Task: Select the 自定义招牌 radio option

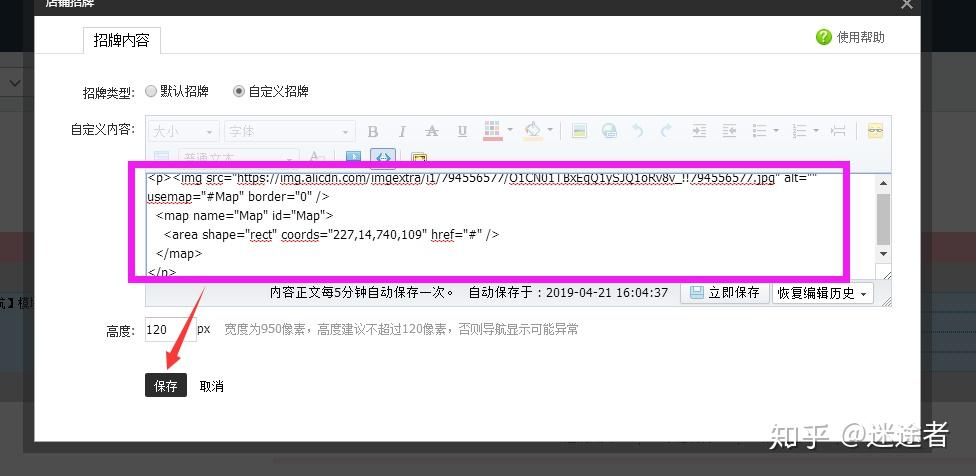Action: (x=238, y=91)
